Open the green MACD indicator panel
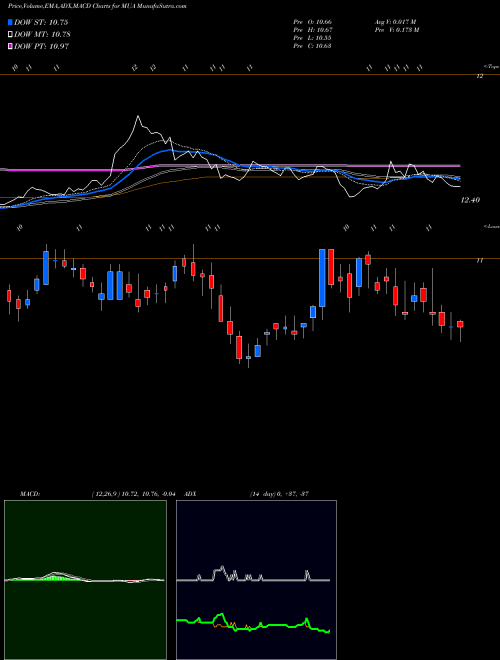This screenshot has width=500, height=660. click(x=85, y=580)
